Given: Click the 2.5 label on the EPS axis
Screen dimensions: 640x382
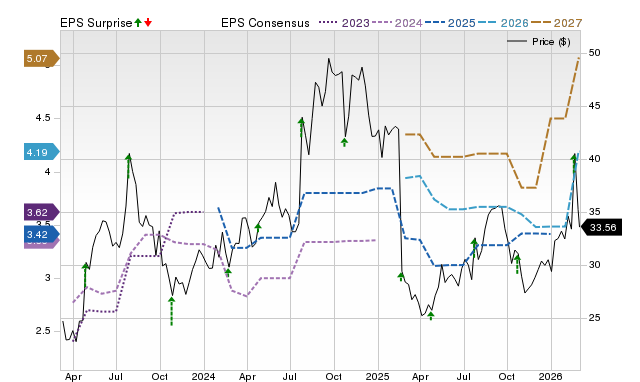Looking at the screenshot, I should pyautogui.click(x=43, y=331).
